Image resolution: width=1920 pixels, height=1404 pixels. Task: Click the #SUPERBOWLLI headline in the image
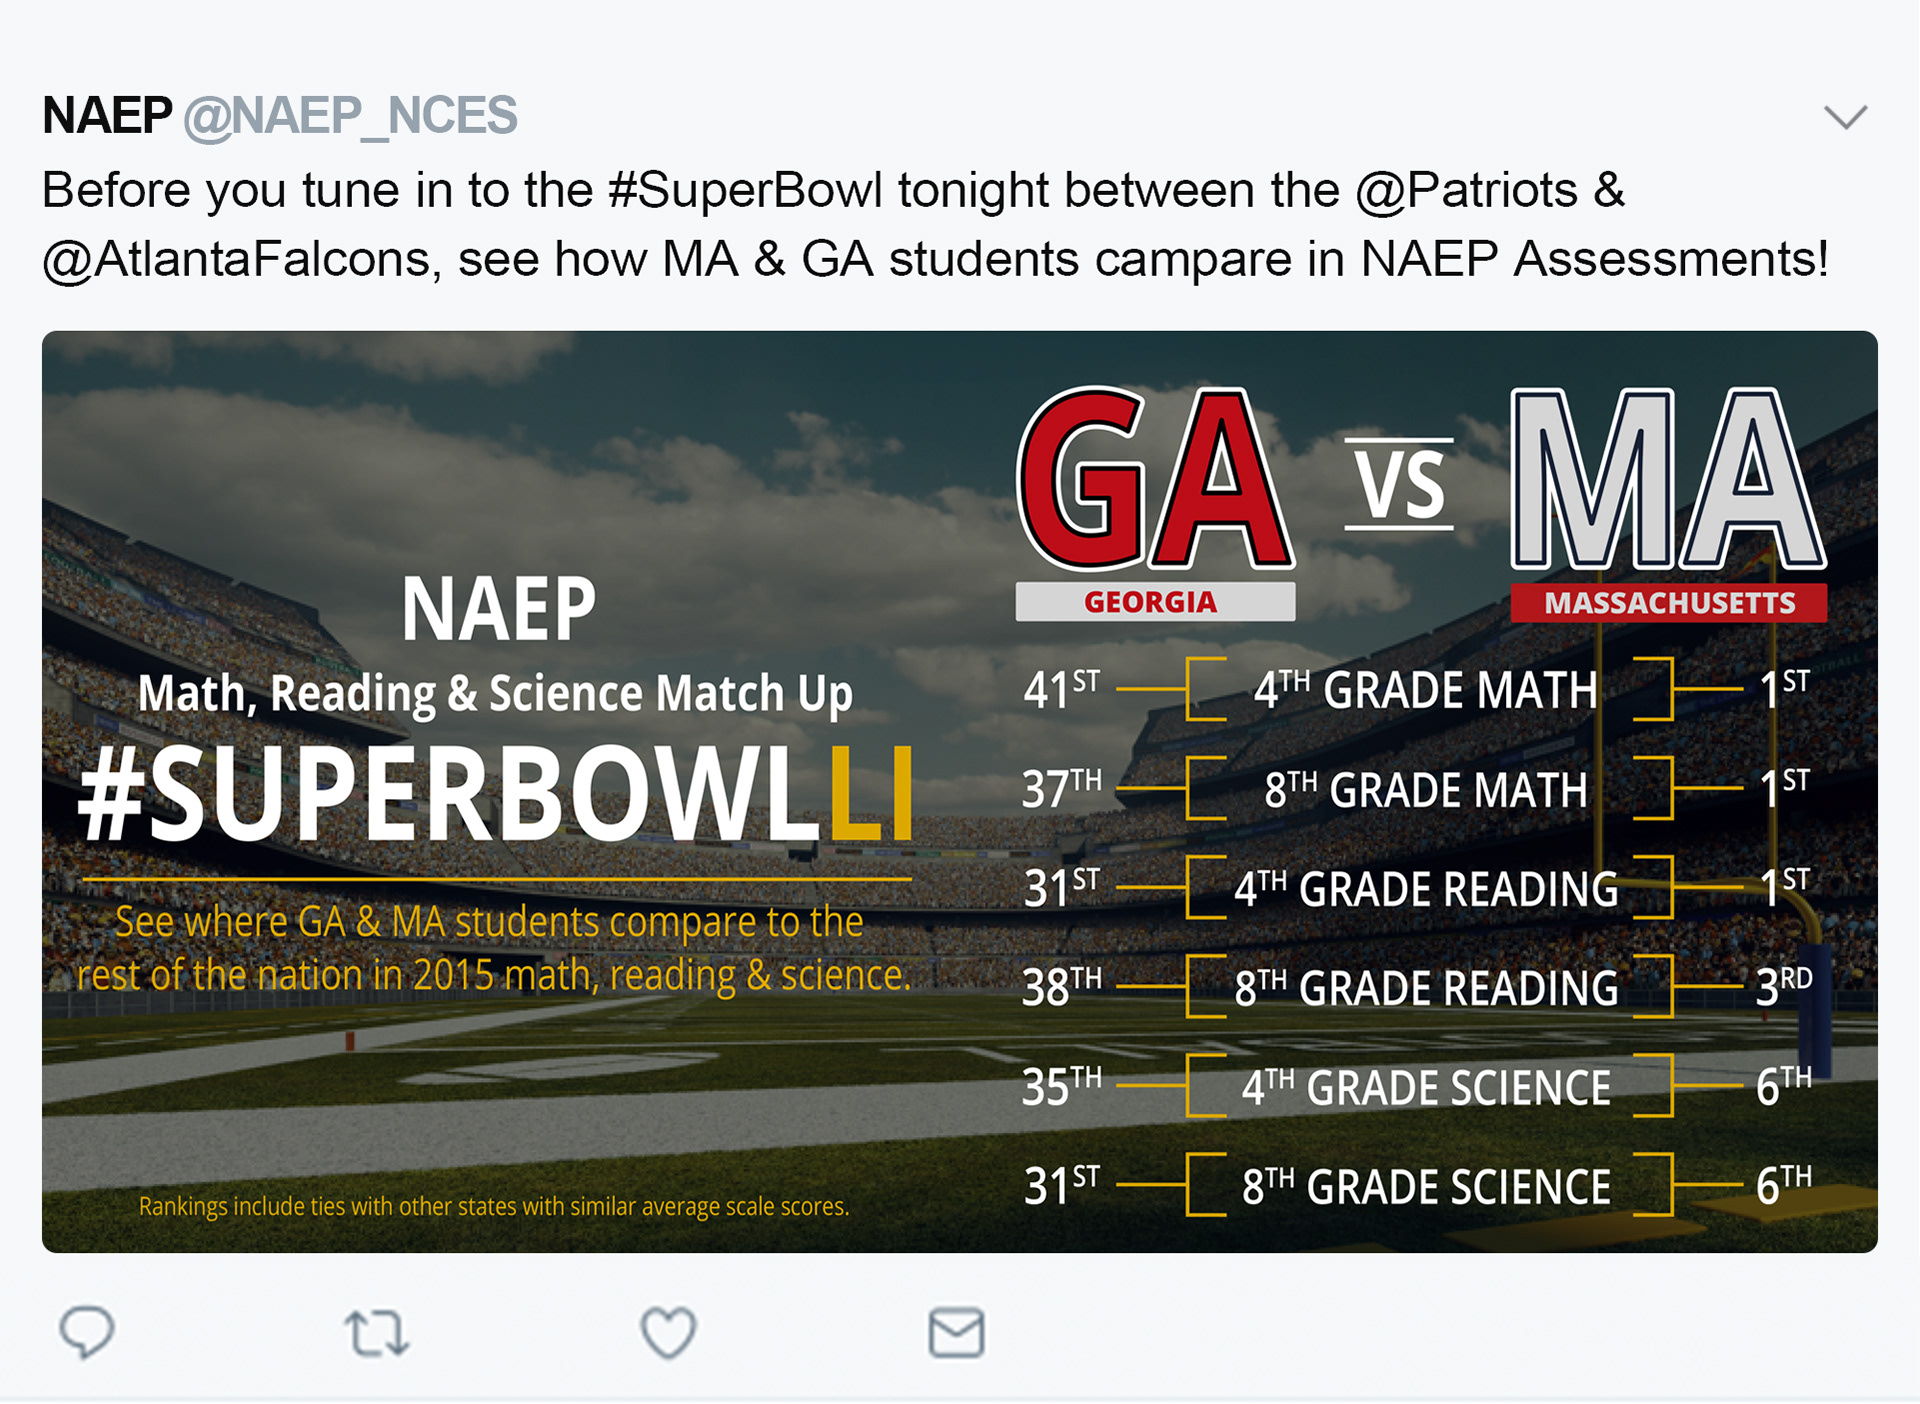coord(496,794)
